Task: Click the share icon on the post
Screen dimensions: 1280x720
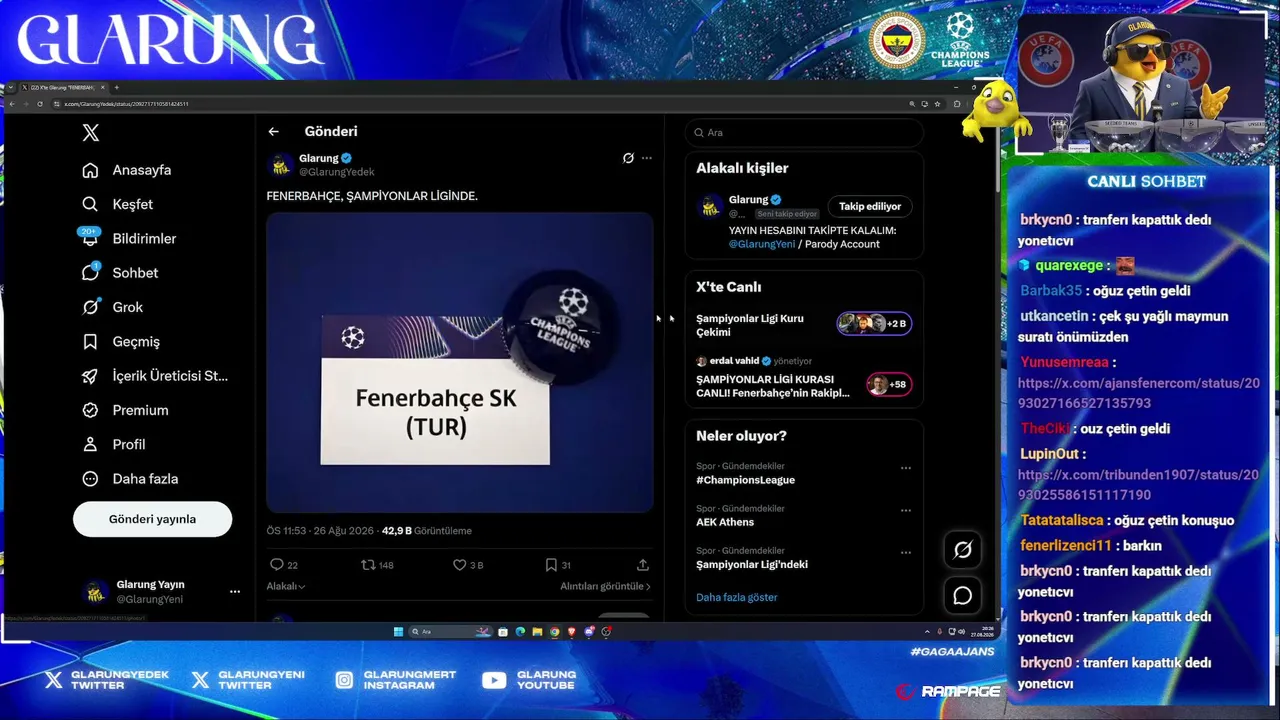Action: coord(643,565)
